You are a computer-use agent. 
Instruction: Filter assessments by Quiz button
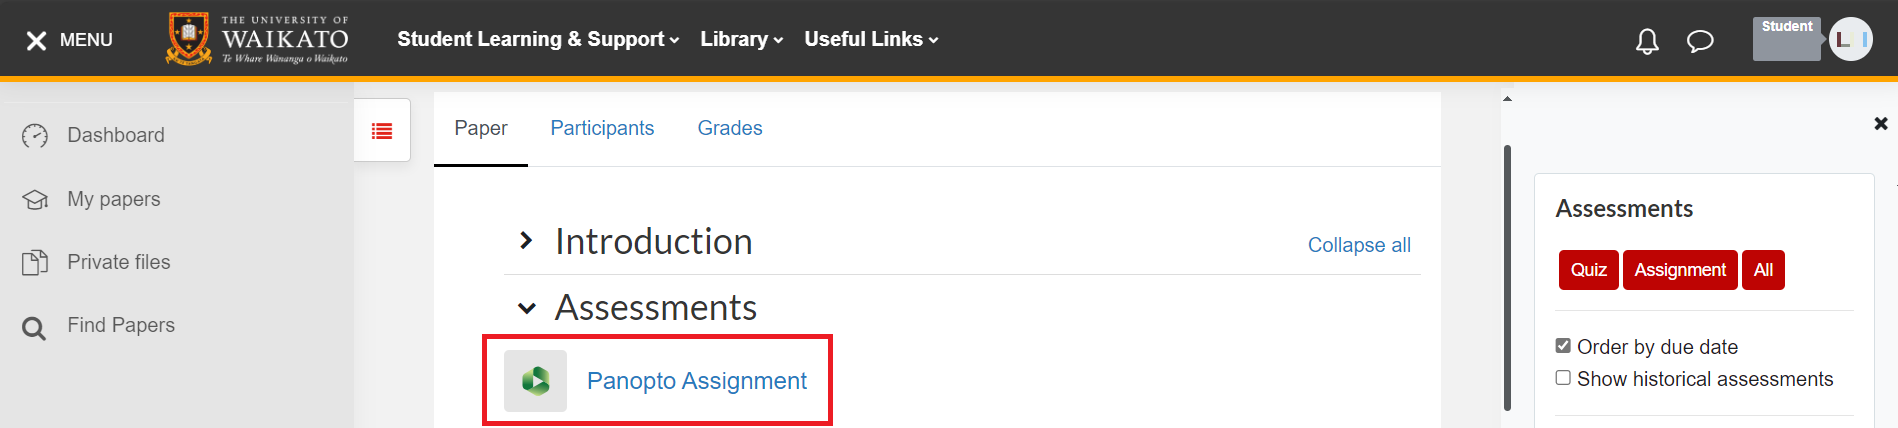pos(1588,270)
